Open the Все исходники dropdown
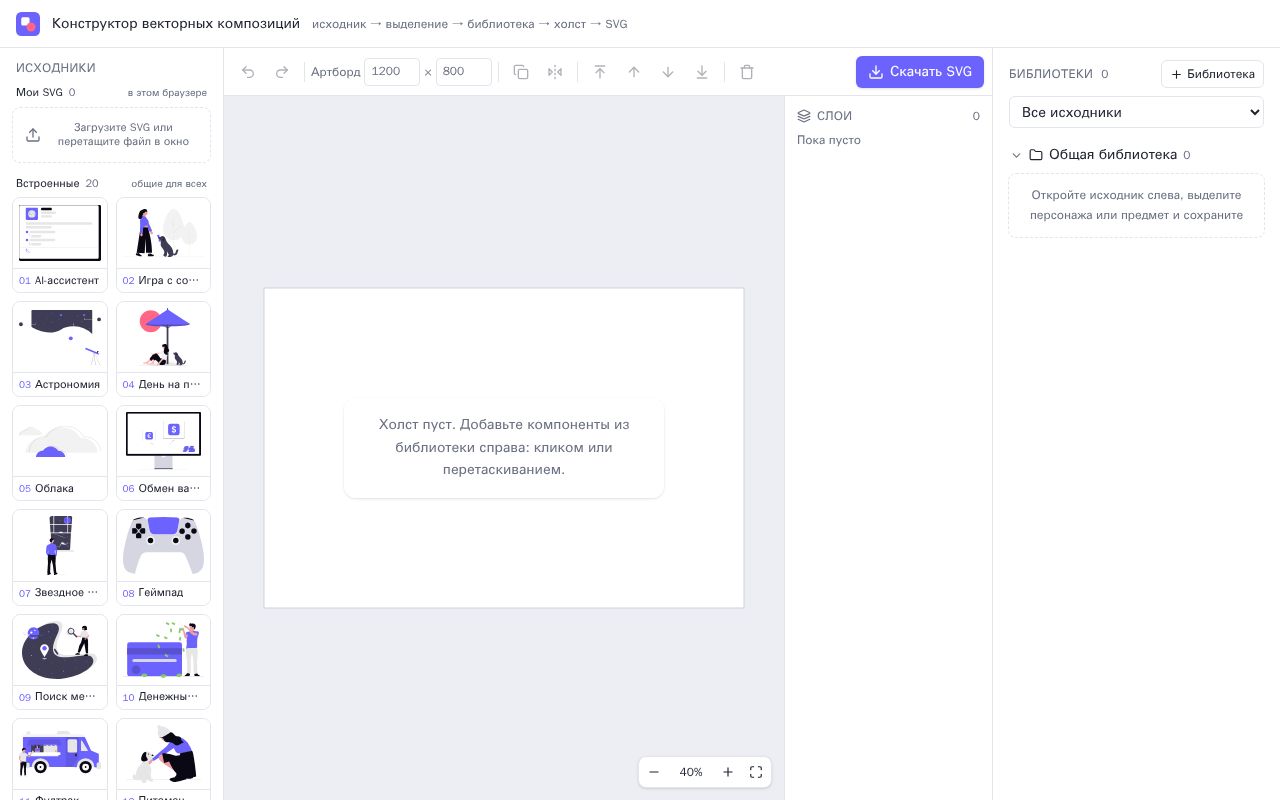 (x=1137, y=112)
